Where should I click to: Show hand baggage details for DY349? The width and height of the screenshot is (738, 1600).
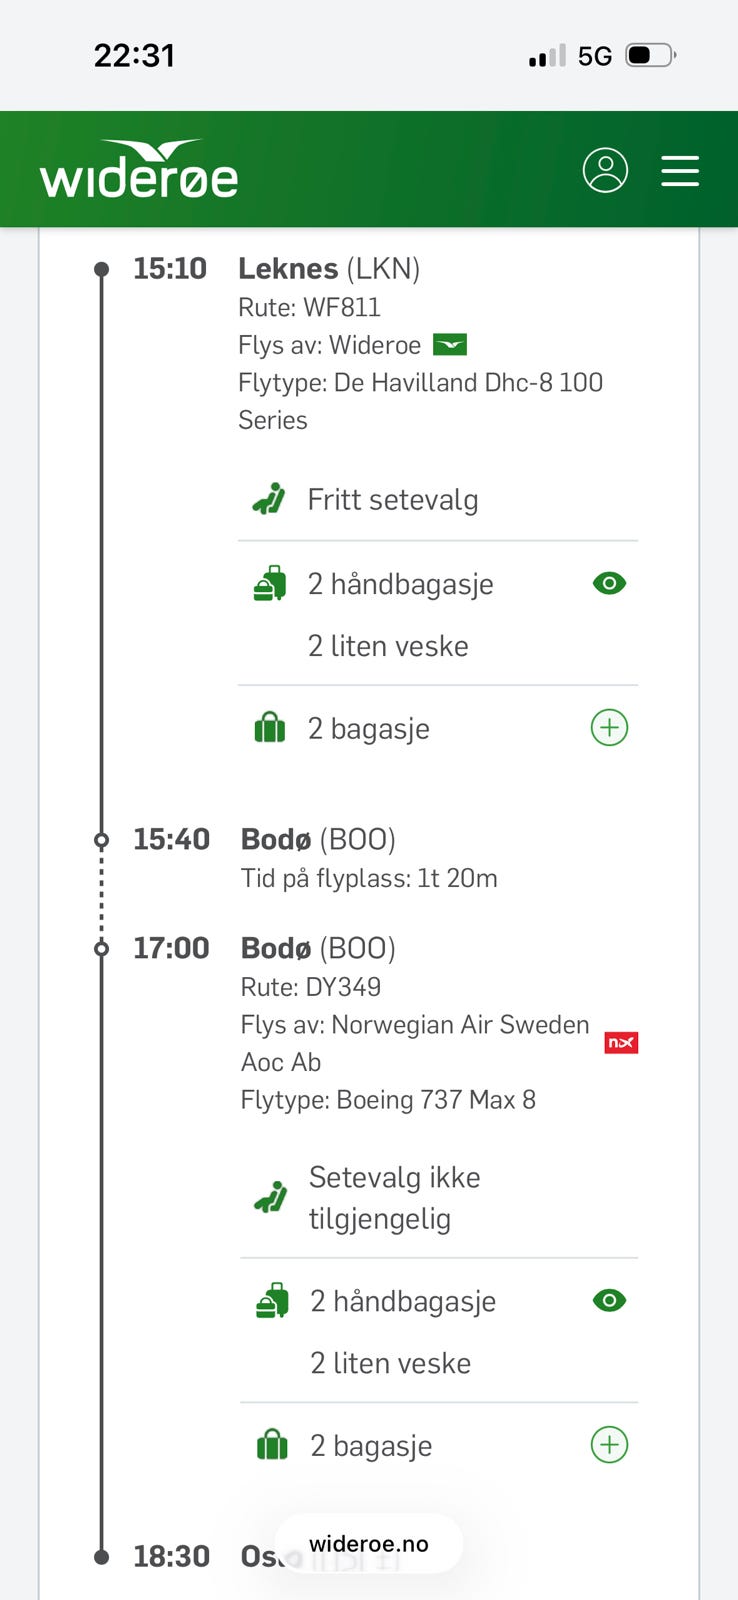click(x=609, y=1300)
